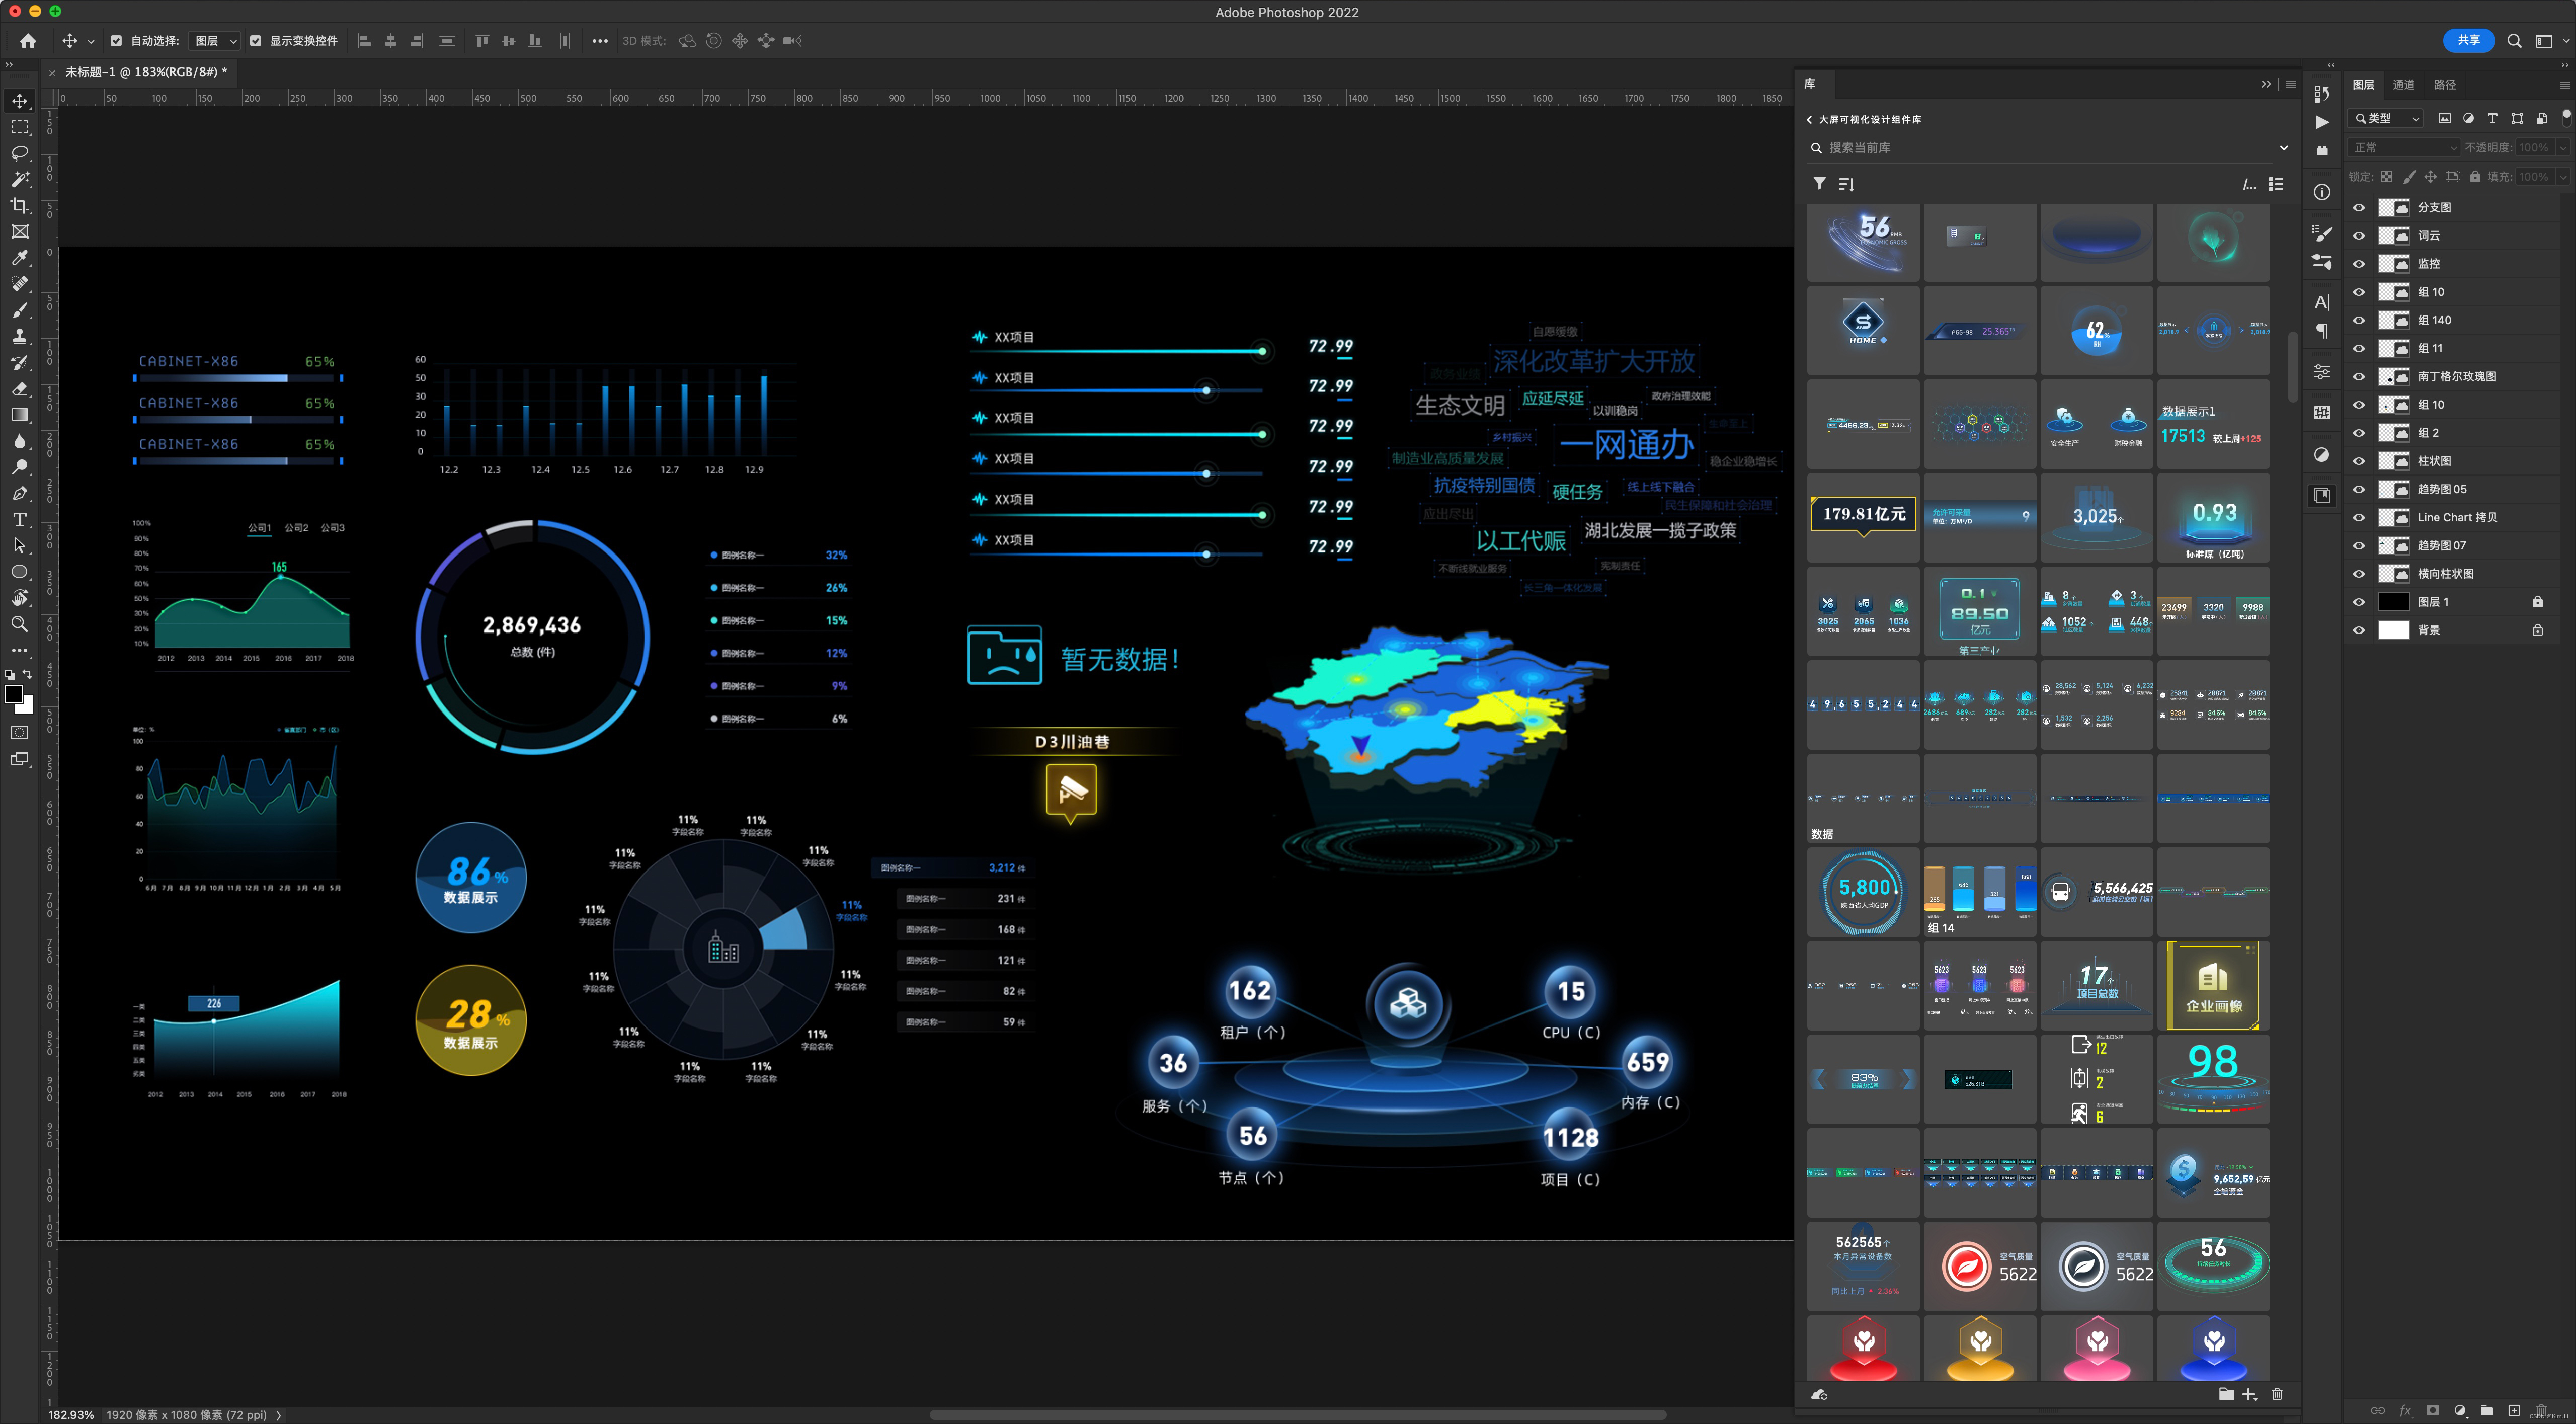The height and width of the screenshot is (1424, 2576).
Task: Switch to the 通道 tab
Action: [2404, 85]
